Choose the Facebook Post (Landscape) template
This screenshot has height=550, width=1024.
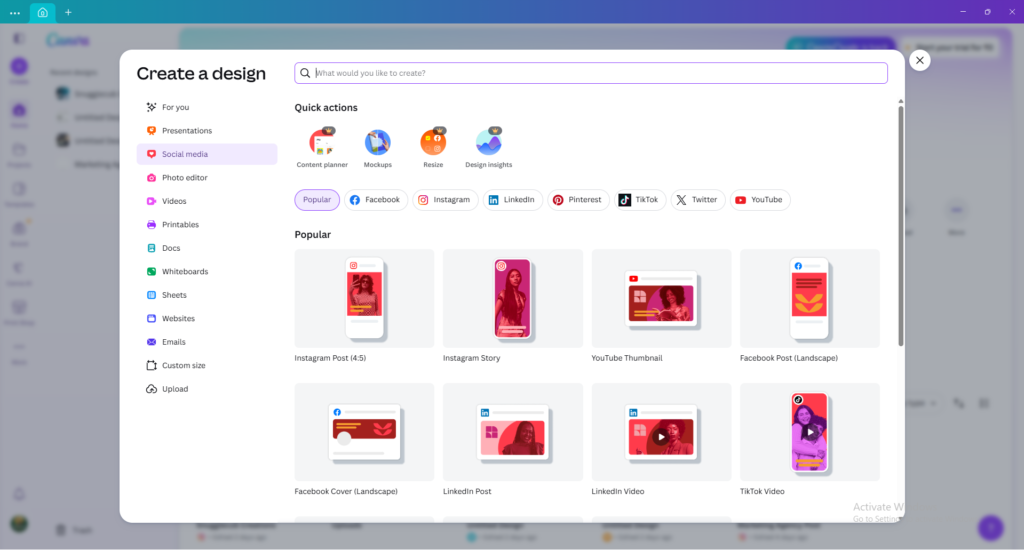point(810,299)
